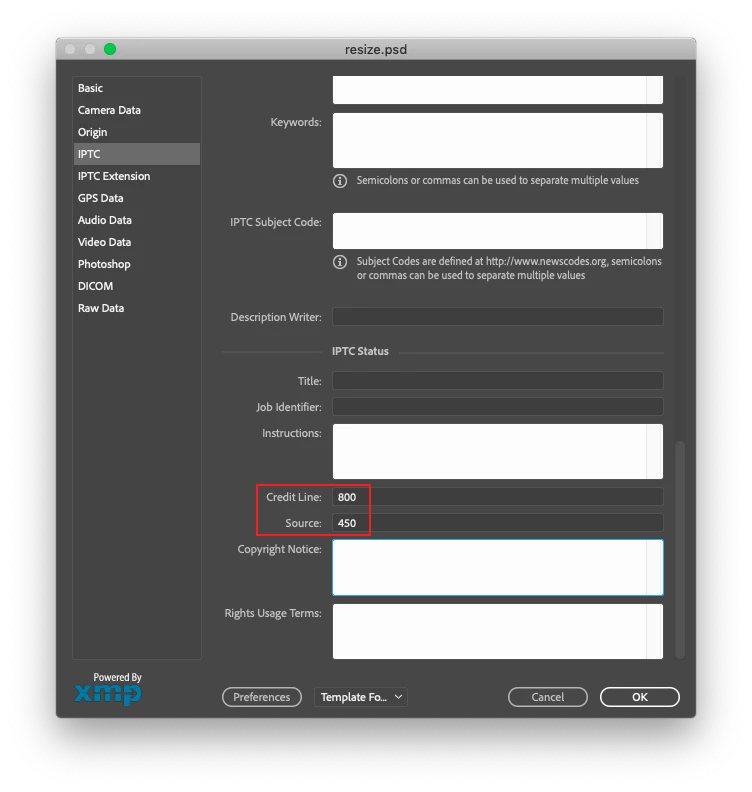This screenshot has width=752, height=792.
Task: Click the Copyright Notice text area
Action: (x=497, y=567)
